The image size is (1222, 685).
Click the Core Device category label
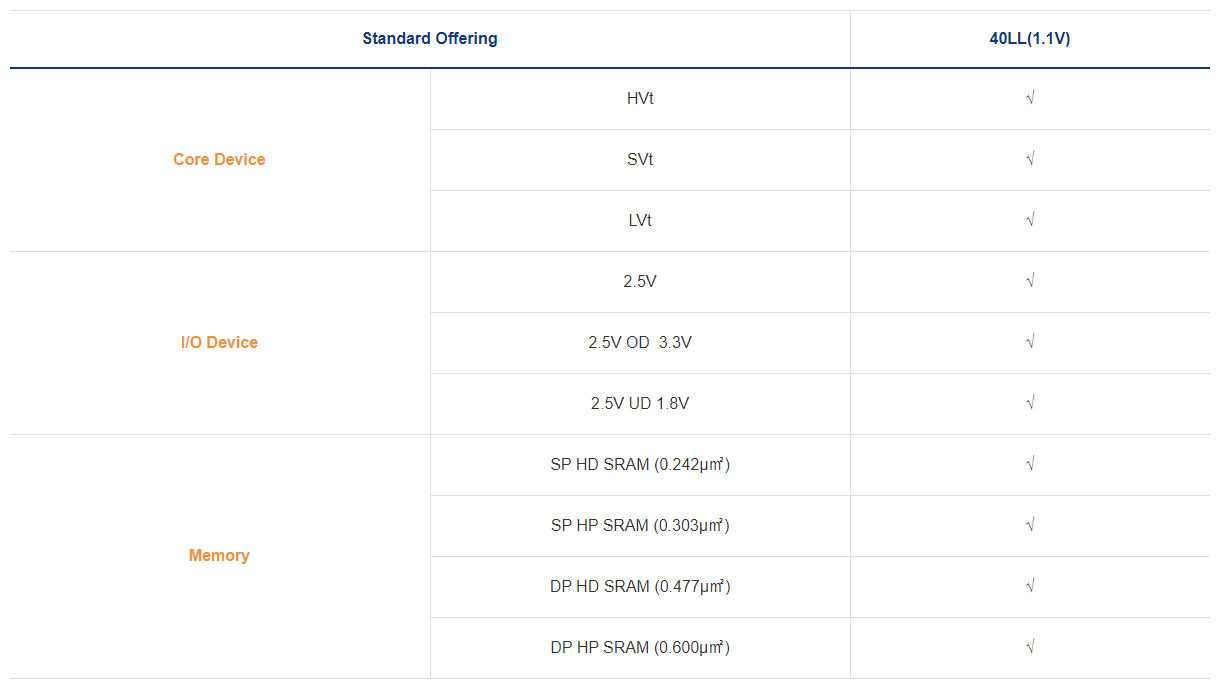click(219, 160)
